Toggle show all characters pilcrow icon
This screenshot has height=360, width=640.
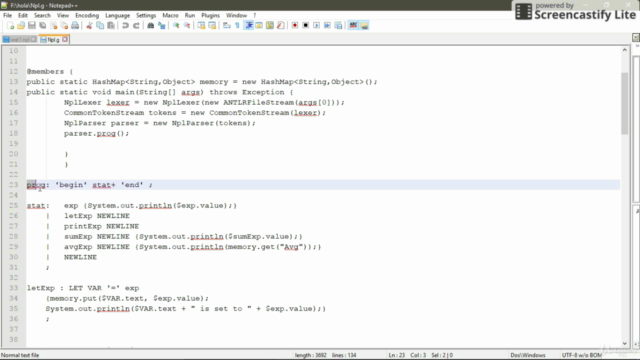click(x=237, y=26)
